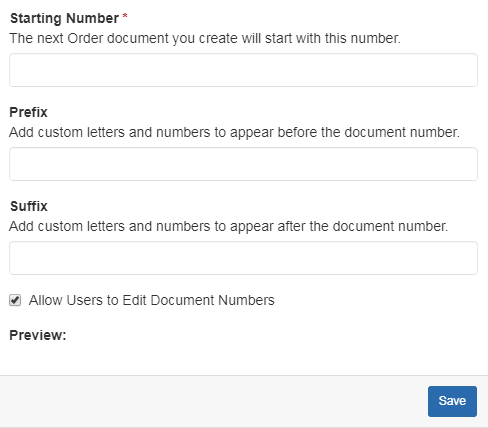Focus the required field under 'start with this number'
This screenshot has height=428, width=488.
click(x=243, y=70)
